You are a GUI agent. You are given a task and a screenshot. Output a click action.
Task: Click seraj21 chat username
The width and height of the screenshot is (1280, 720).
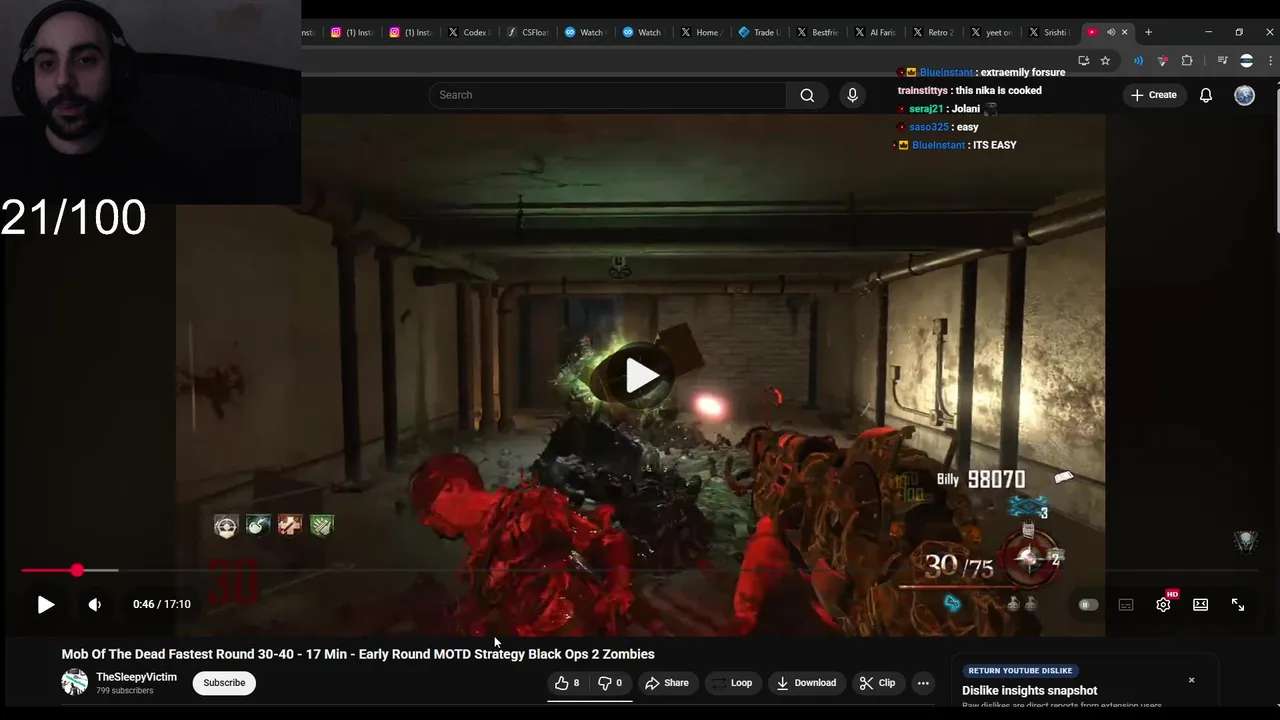point(926,109)
